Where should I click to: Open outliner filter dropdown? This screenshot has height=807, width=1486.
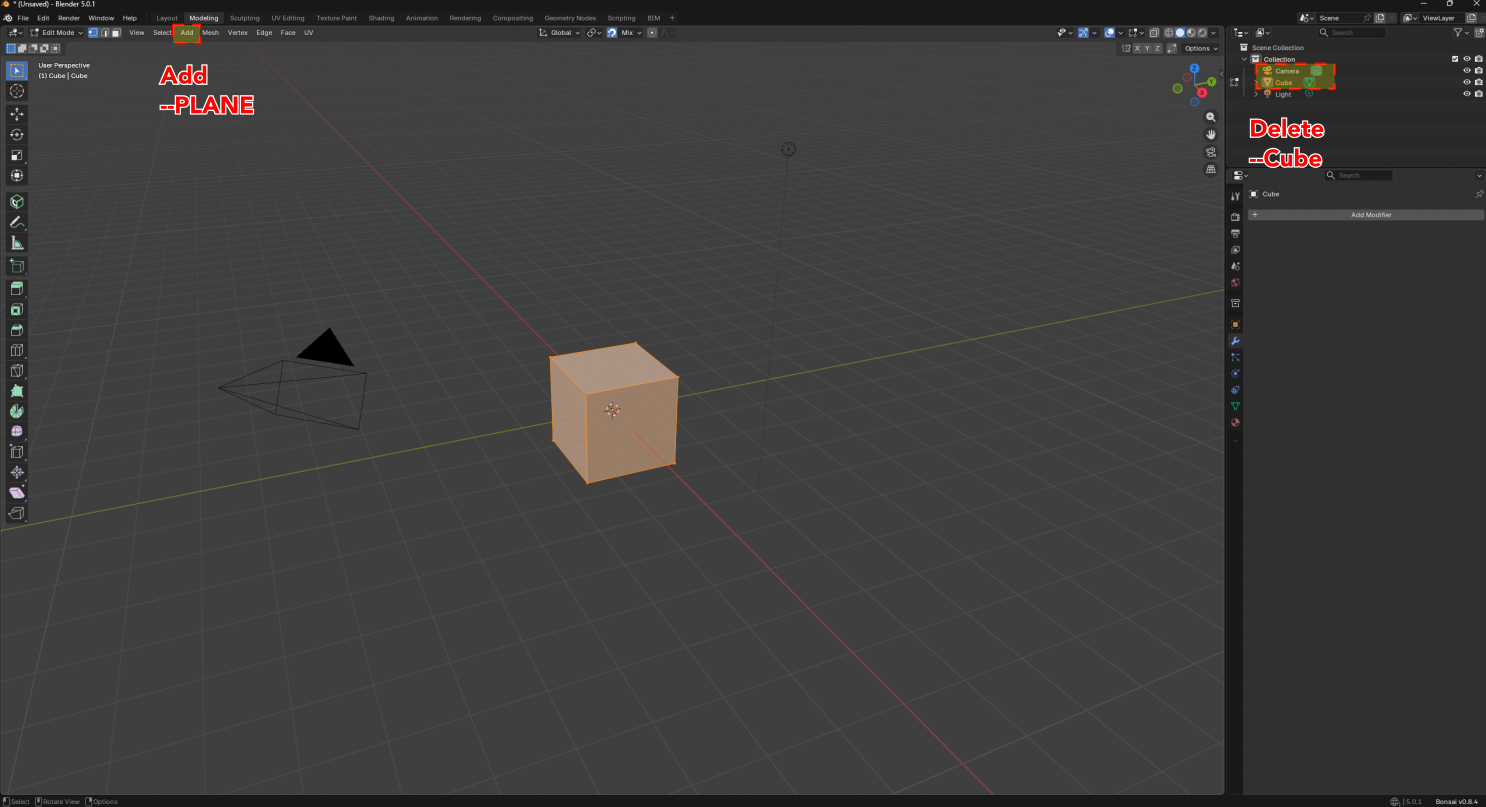pyautogui.click(x=1462, y=33)
